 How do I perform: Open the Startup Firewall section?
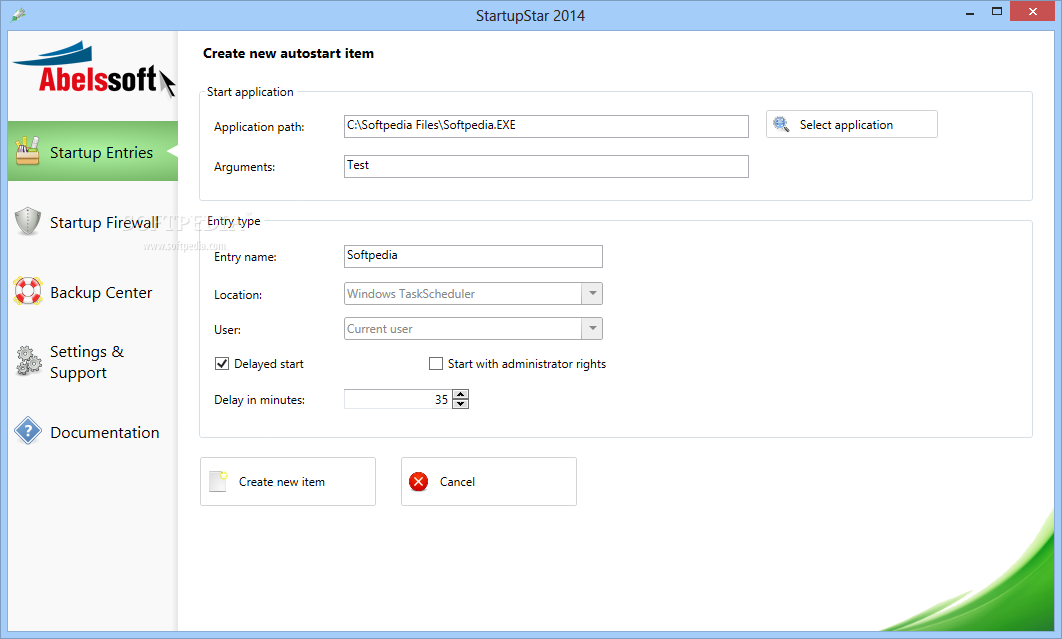point(93,222)
